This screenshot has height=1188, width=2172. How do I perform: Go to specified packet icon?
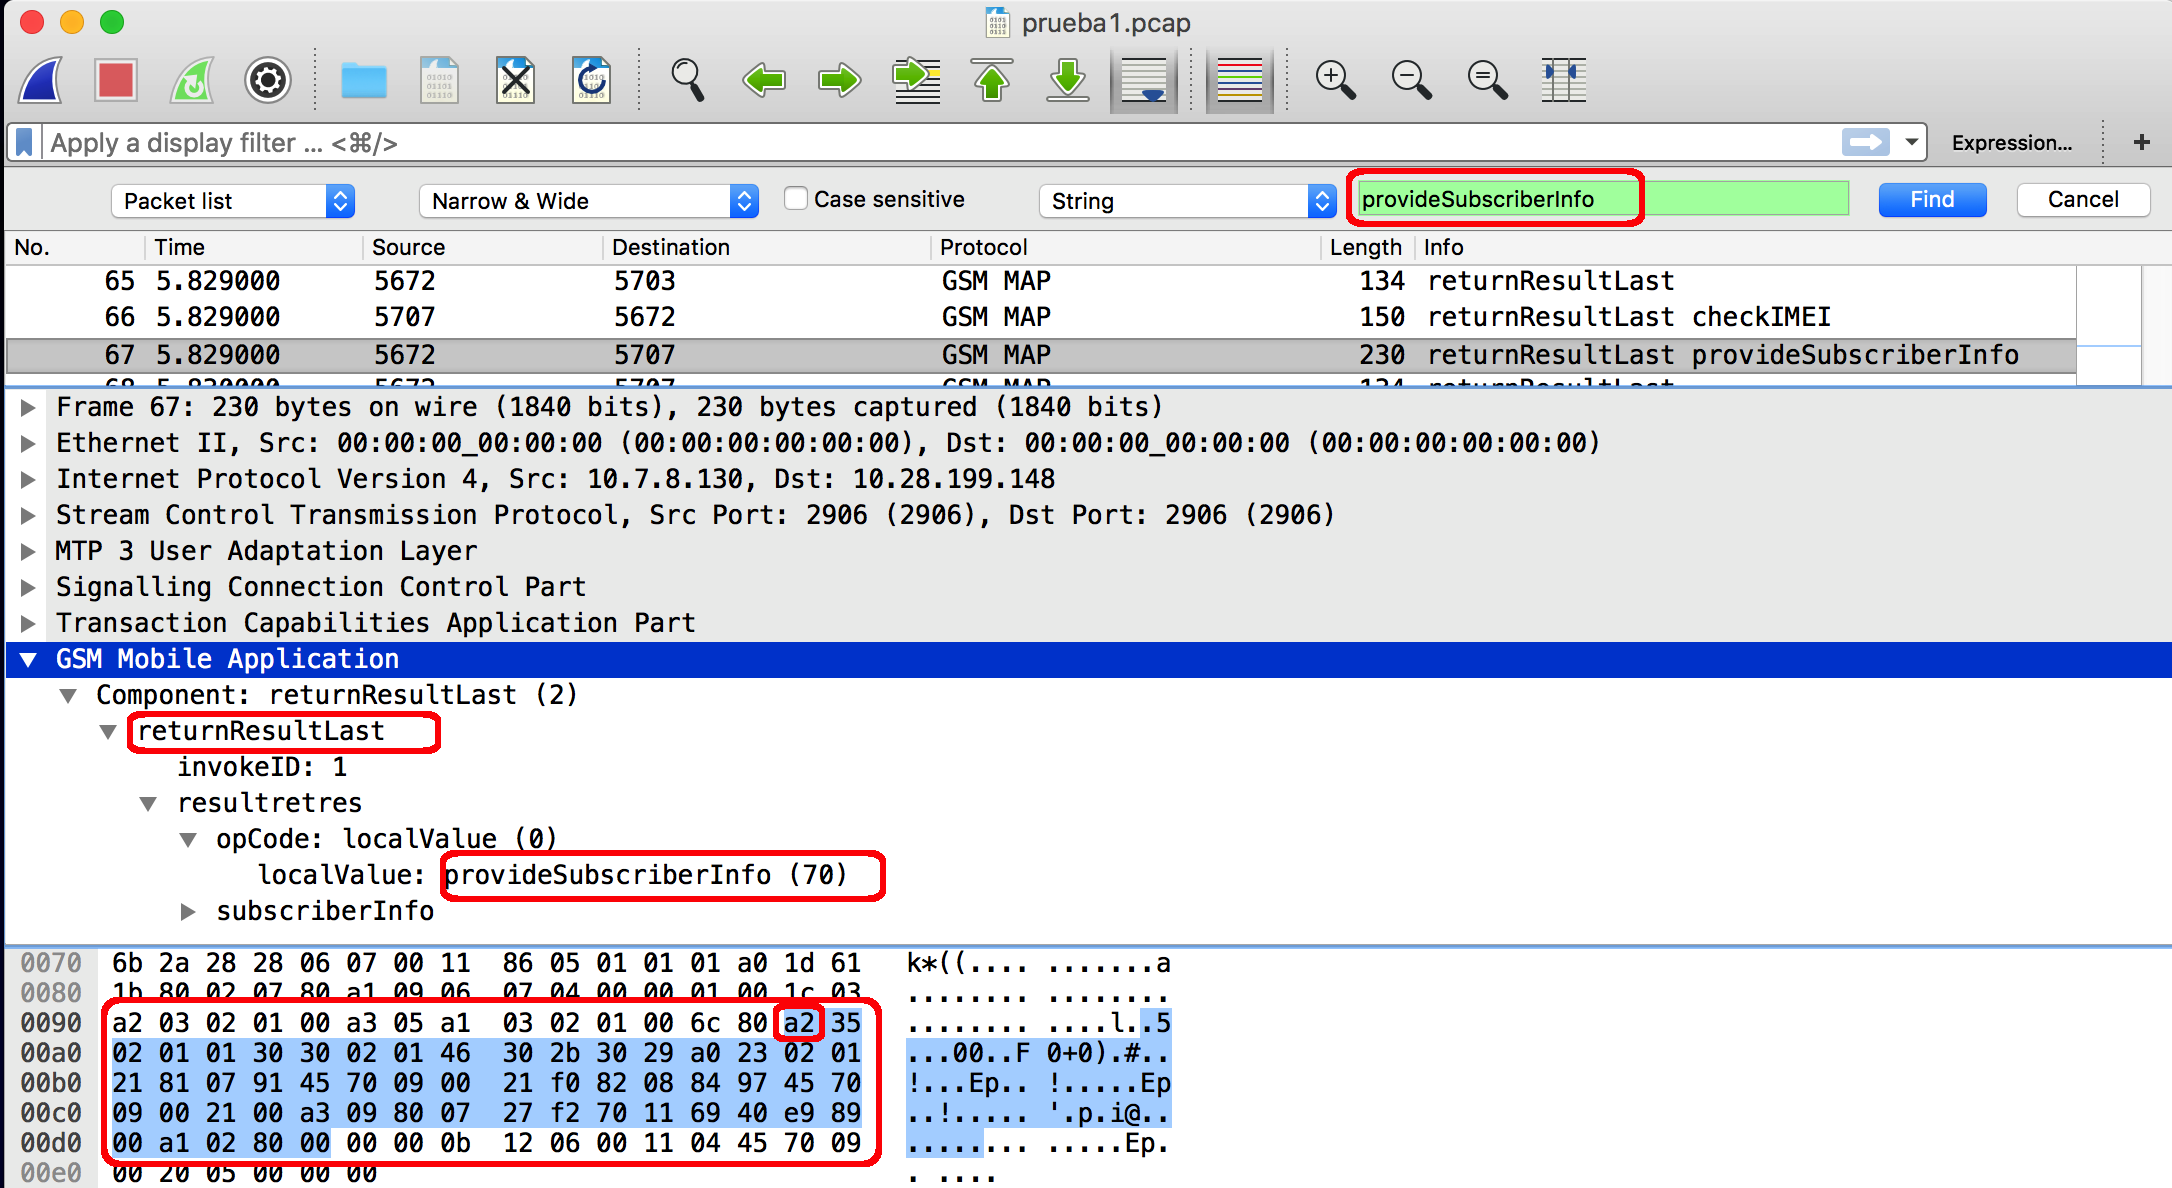(916, 80)
